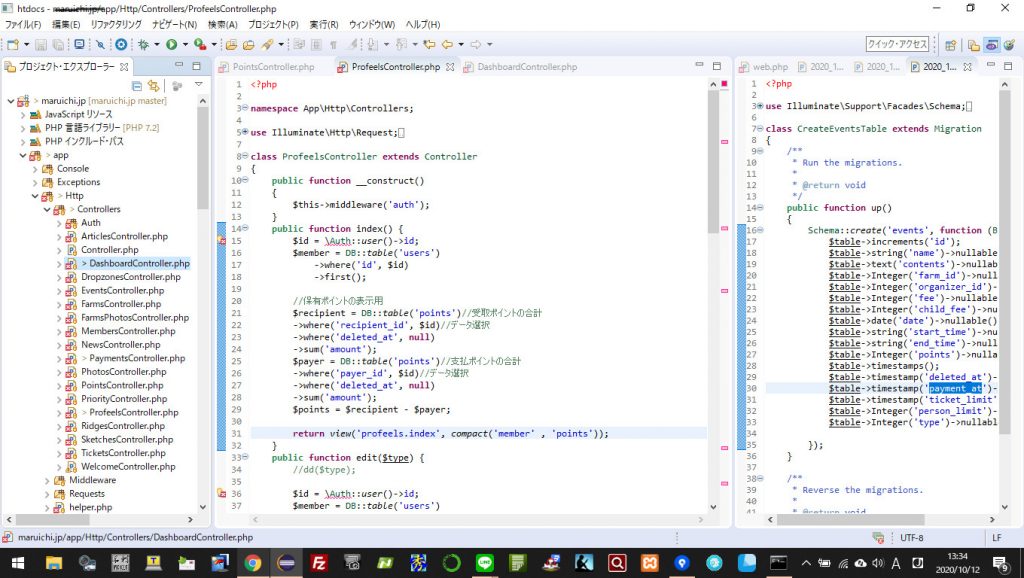Image resolution: width=1024 pixels, height=578 pixels.
Task: Open FileZilla from the Windows taskbar
Action: (319, 563)
